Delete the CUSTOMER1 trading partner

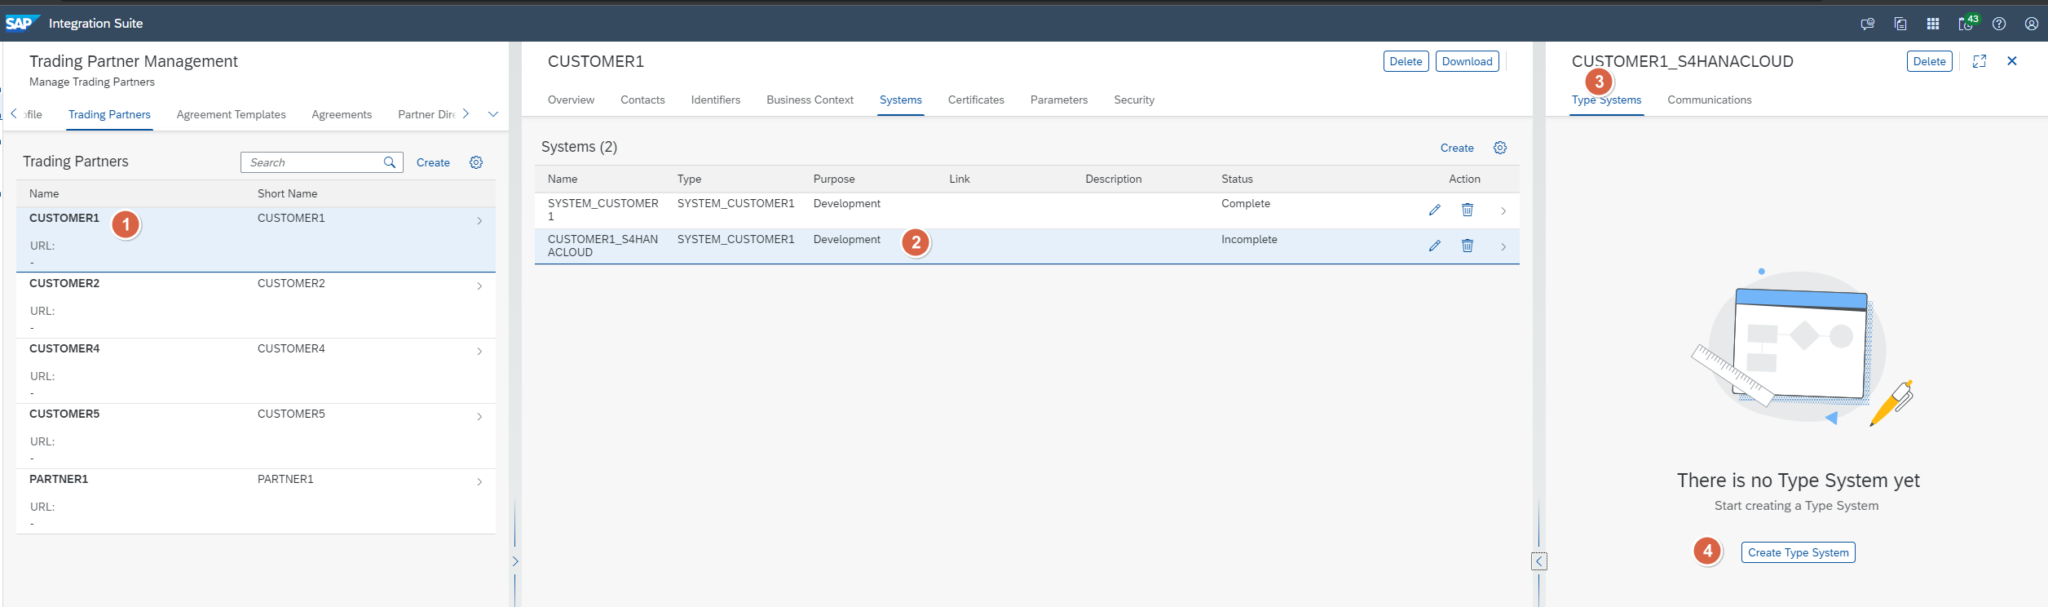coord(1405,61)
